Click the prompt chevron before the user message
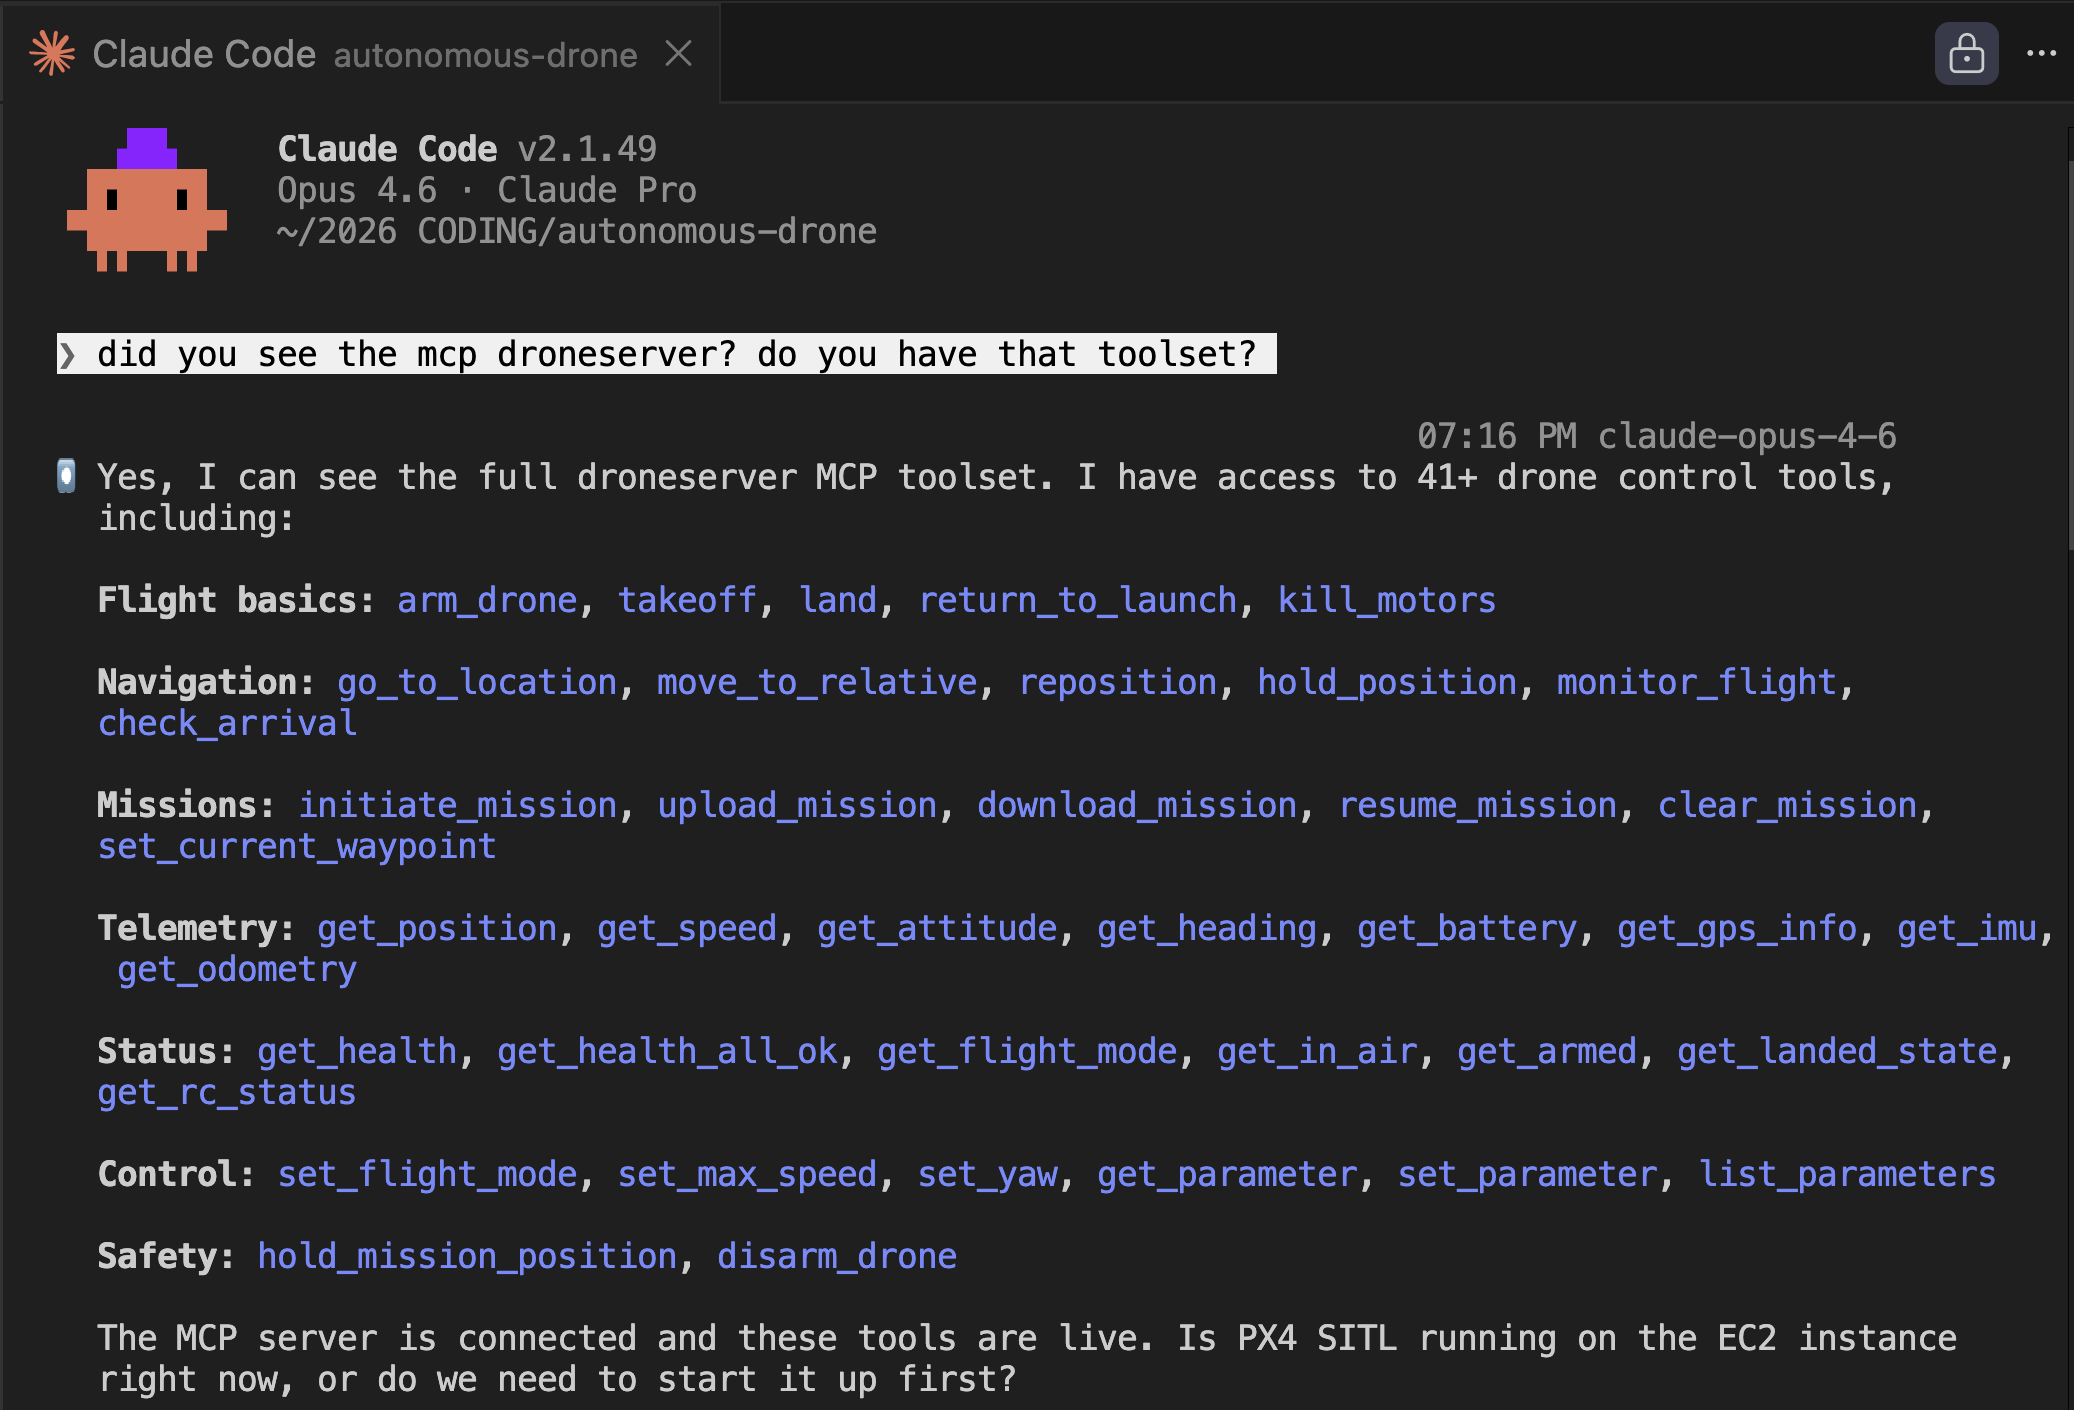This screenshot has height=1410, width=2074. point(67,353)
